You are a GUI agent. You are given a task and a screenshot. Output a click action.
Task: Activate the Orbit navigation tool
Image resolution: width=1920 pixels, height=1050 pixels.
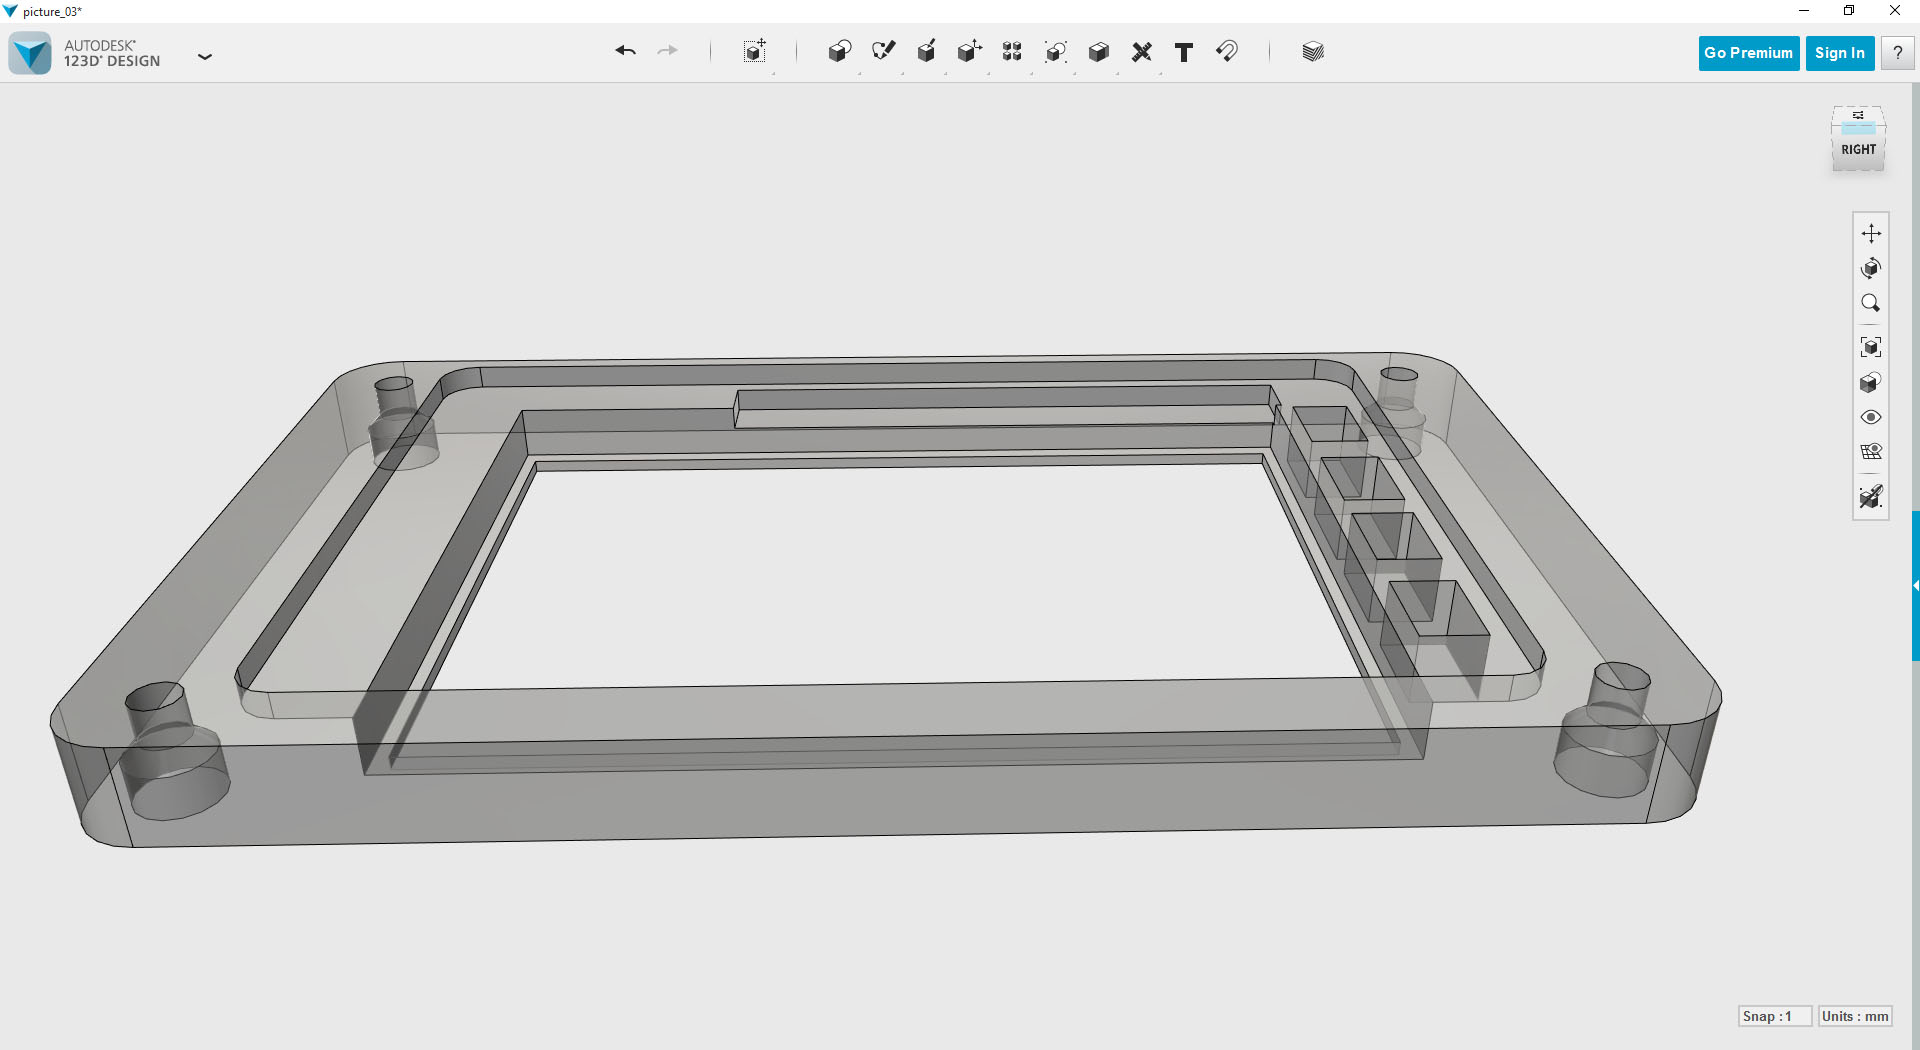tap(1871, 267)
